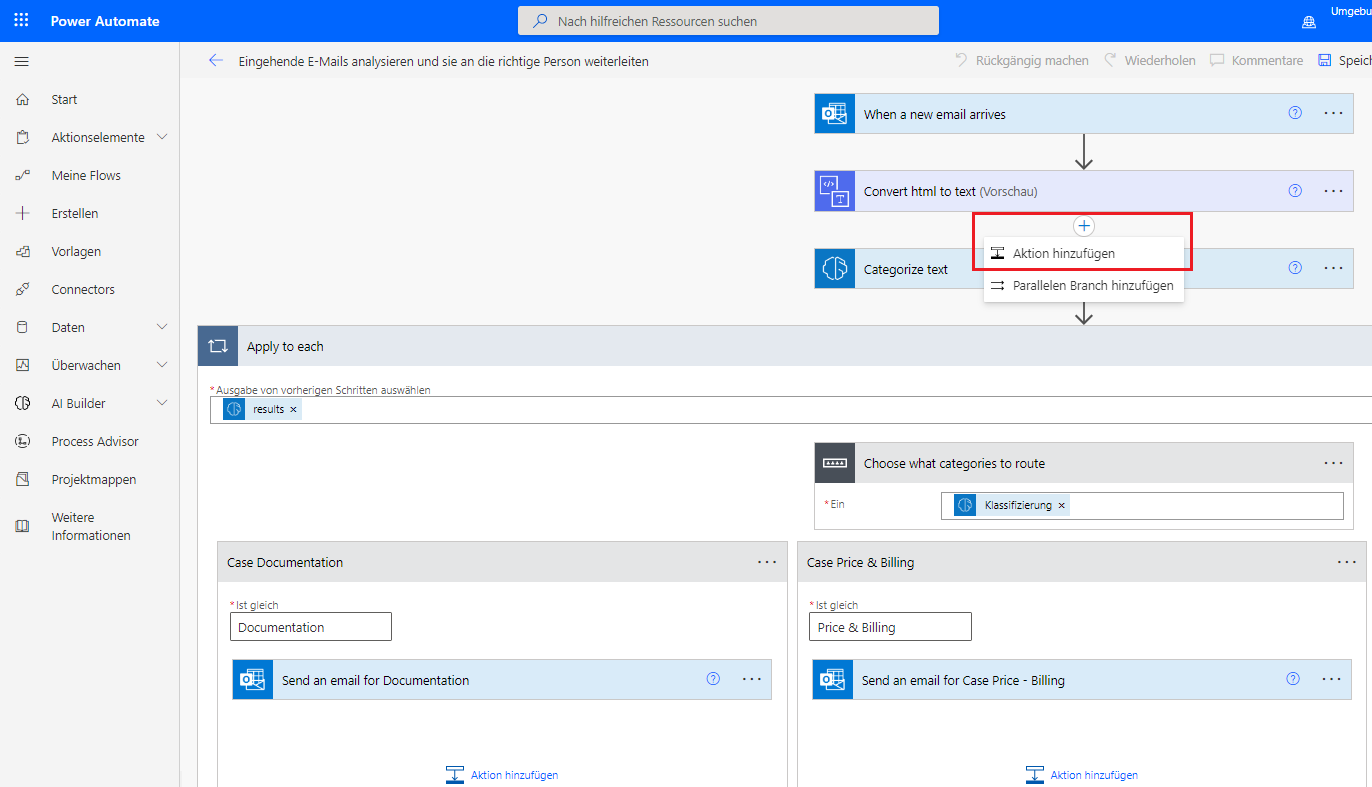Image resolution: width=1372 pixels, height=787 pixels.
Task: Focus the 'Nach hilfreichen Ressourcen suchen' search box
Action: (x=728, y=21)
